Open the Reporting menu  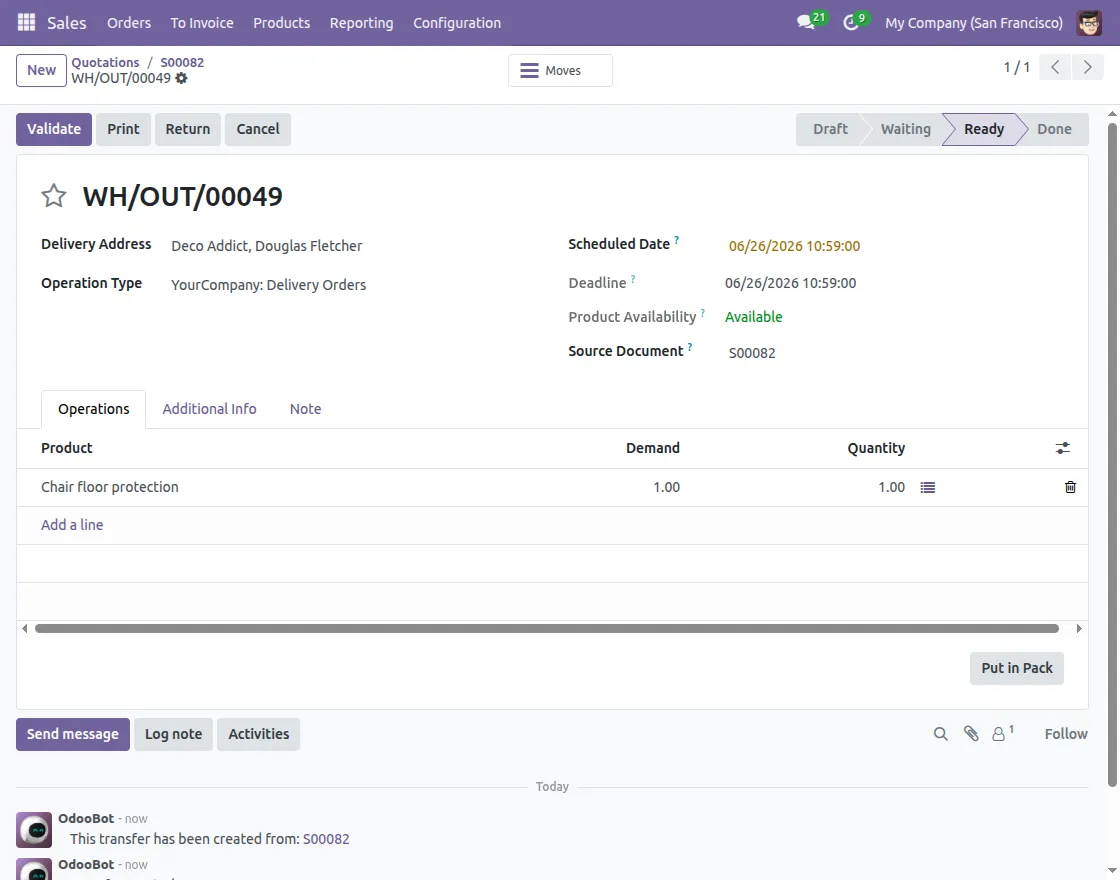click(361, 23)
